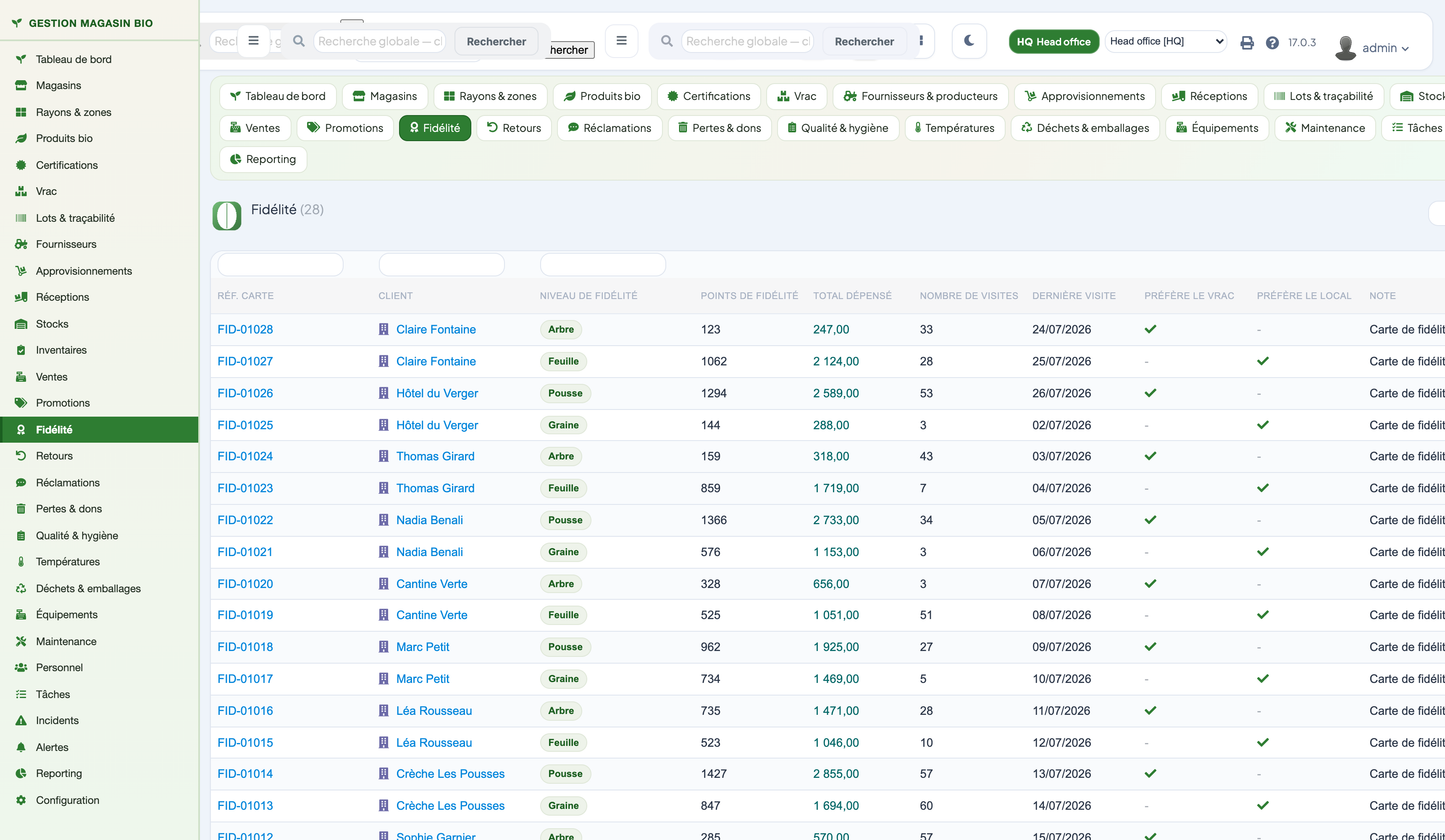Click total 2 855,00 on row FID-01014
The image size is (1445, 840).
836,774
